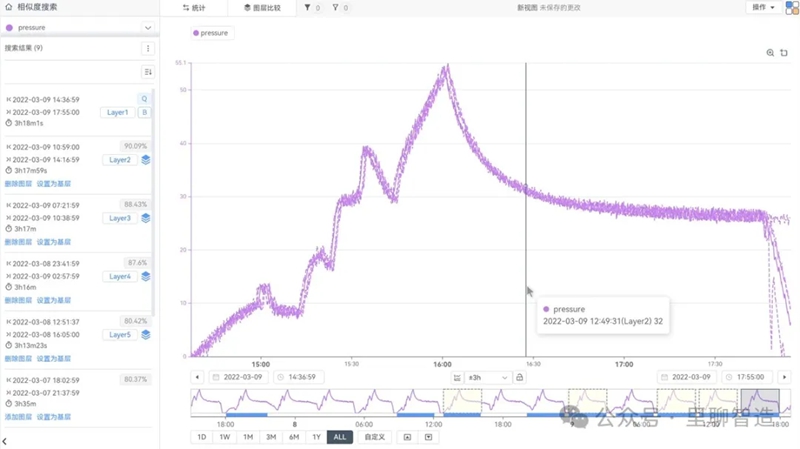This screenshot has width=800, height=449.
Task: Switch to the 图层比较 tab
Action: point(262,7)
